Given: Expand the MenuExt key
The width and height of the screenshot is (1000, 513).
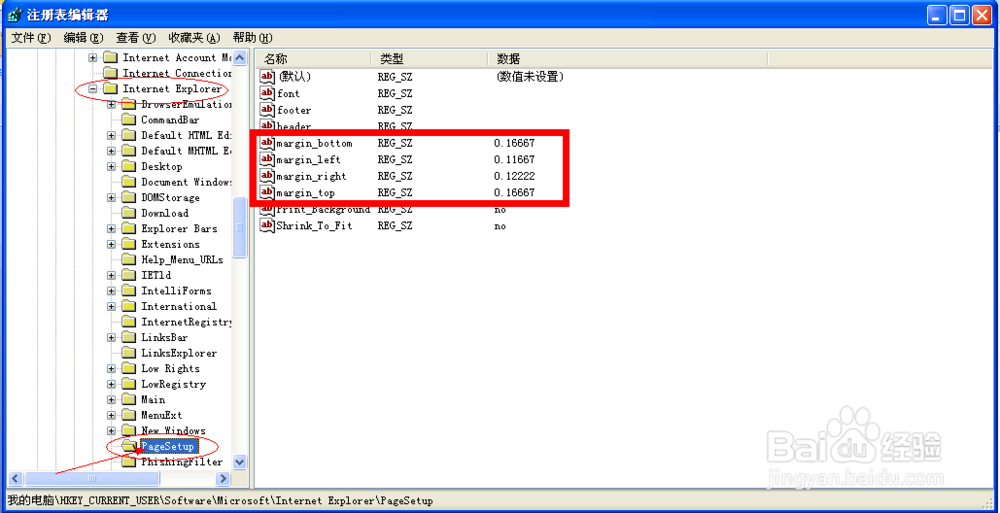Looking at the screenshot, I should [111, 415].
